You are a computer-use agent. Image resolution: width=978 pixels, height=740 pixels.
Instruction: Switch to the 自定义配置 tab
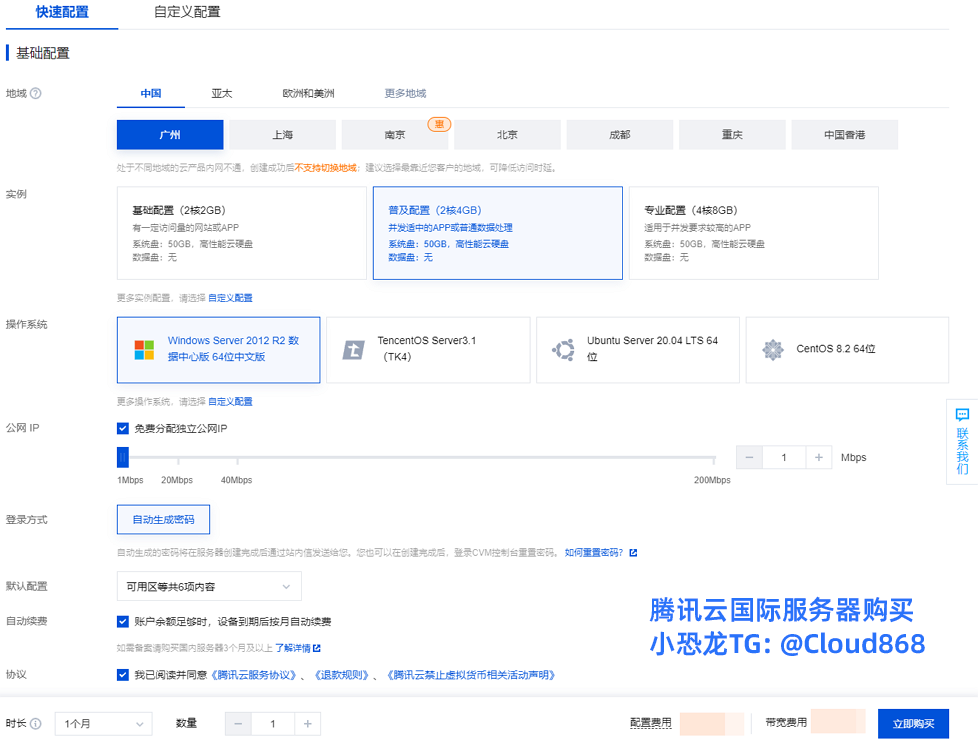click(x=187, y=12)
